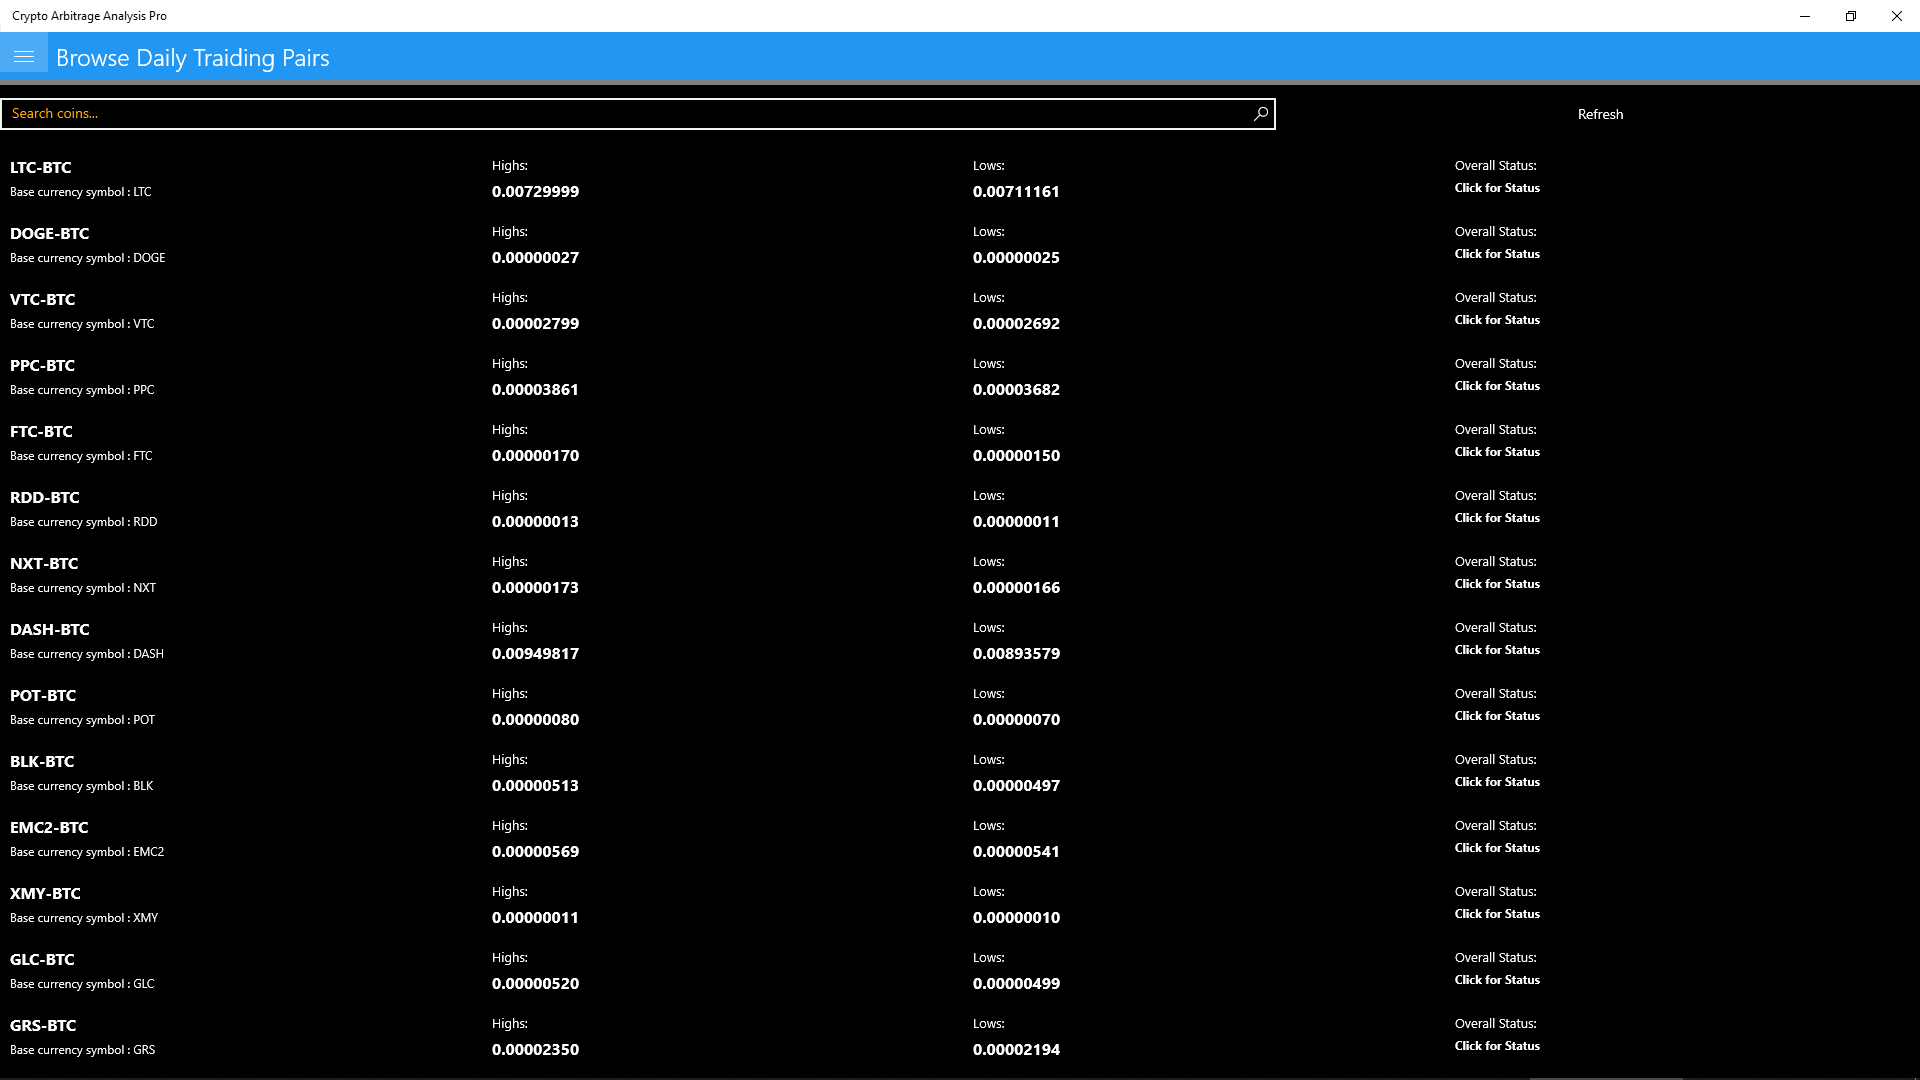Click for Status on EMC2-BTC row
Viewport: 1920px width, 1080px height.
pyautogui.click(x=1496, y=848)
